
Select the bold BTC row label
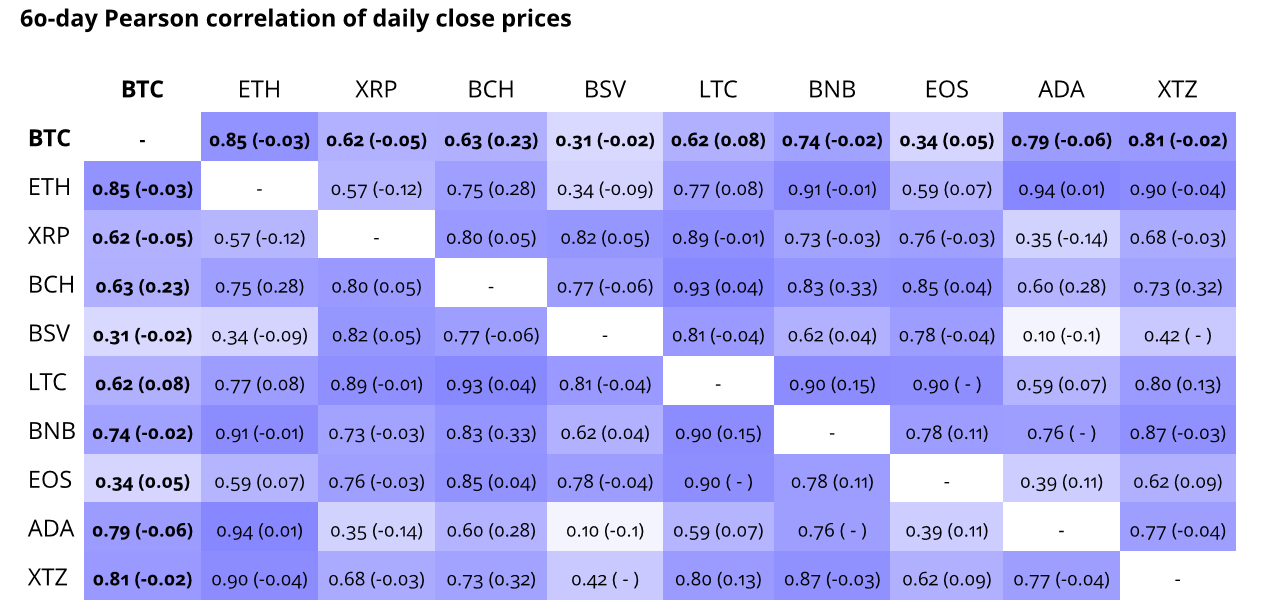tap(50, 138)
